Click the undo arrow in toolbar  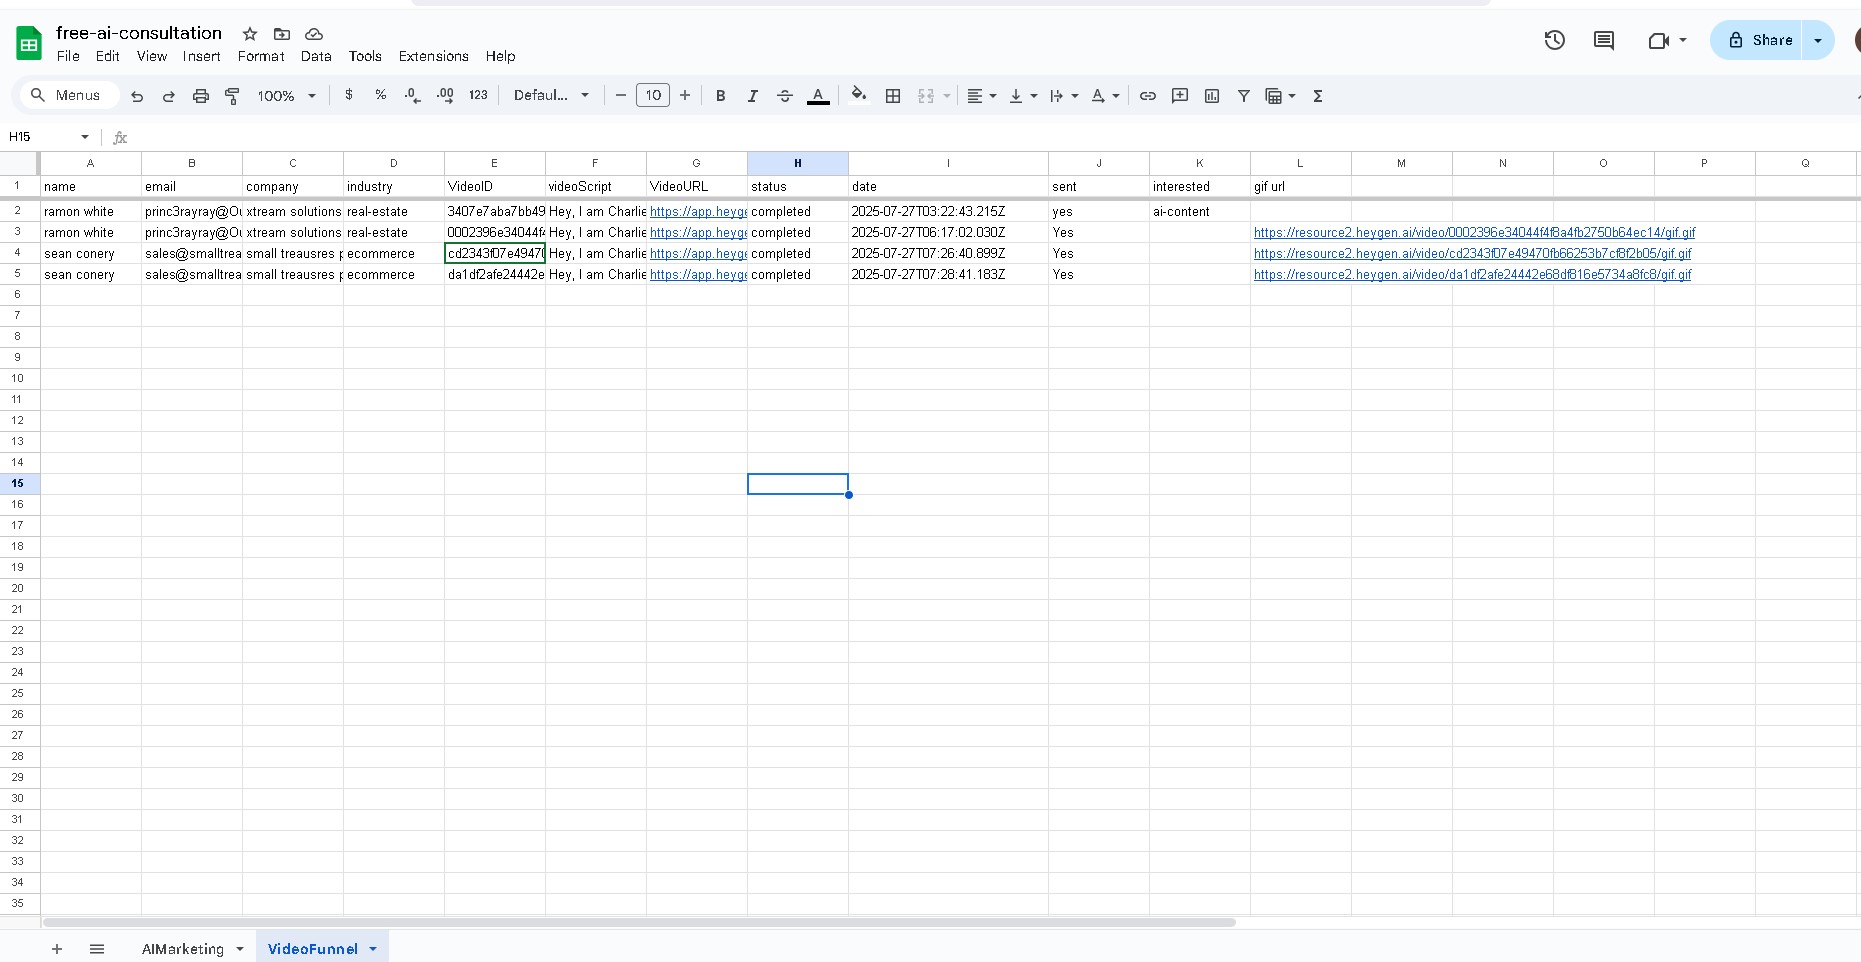pos(137,96)
